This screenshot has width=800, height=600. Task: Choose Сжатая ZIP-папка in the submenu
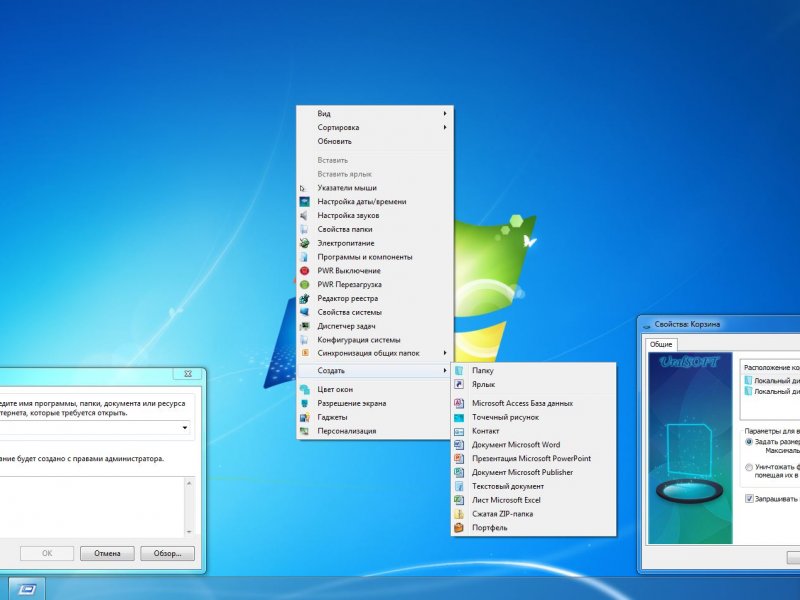tap(534, 514)
